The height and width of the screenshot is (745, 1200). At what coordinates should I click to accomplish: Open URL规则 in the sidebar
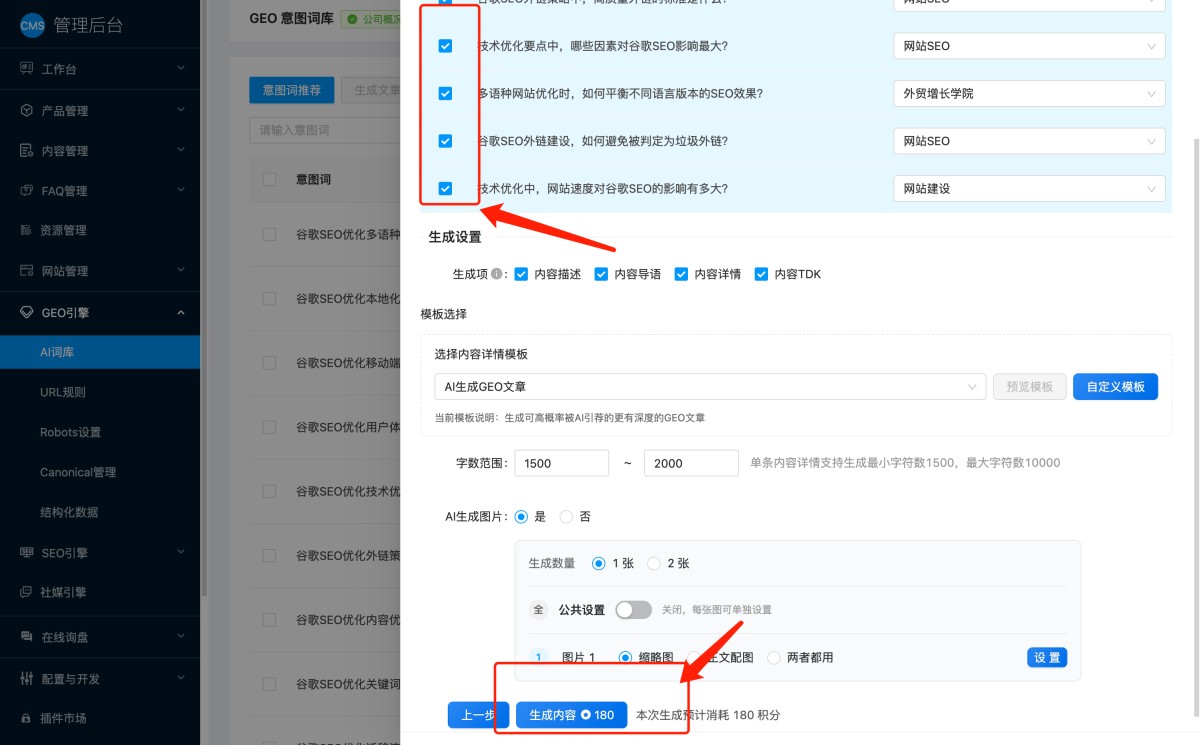click(62, 392)
